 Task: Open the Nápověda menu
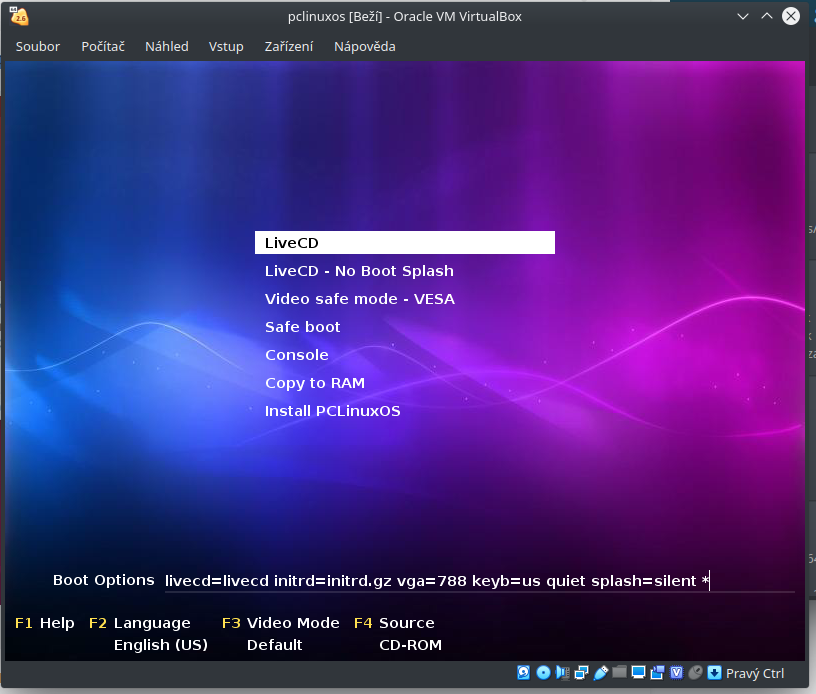364,46
